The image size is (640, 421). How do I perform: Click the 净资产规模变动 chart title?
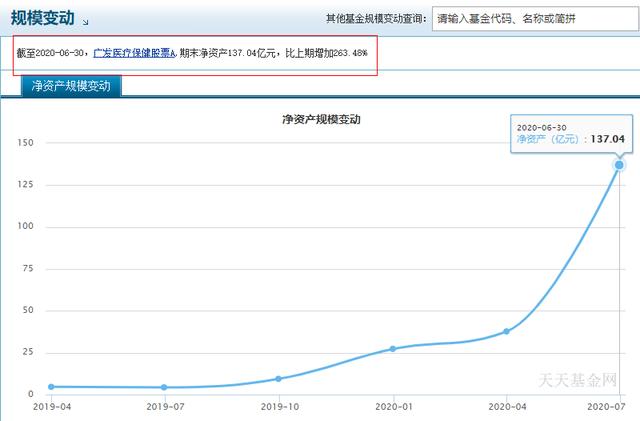coord(321,120)
